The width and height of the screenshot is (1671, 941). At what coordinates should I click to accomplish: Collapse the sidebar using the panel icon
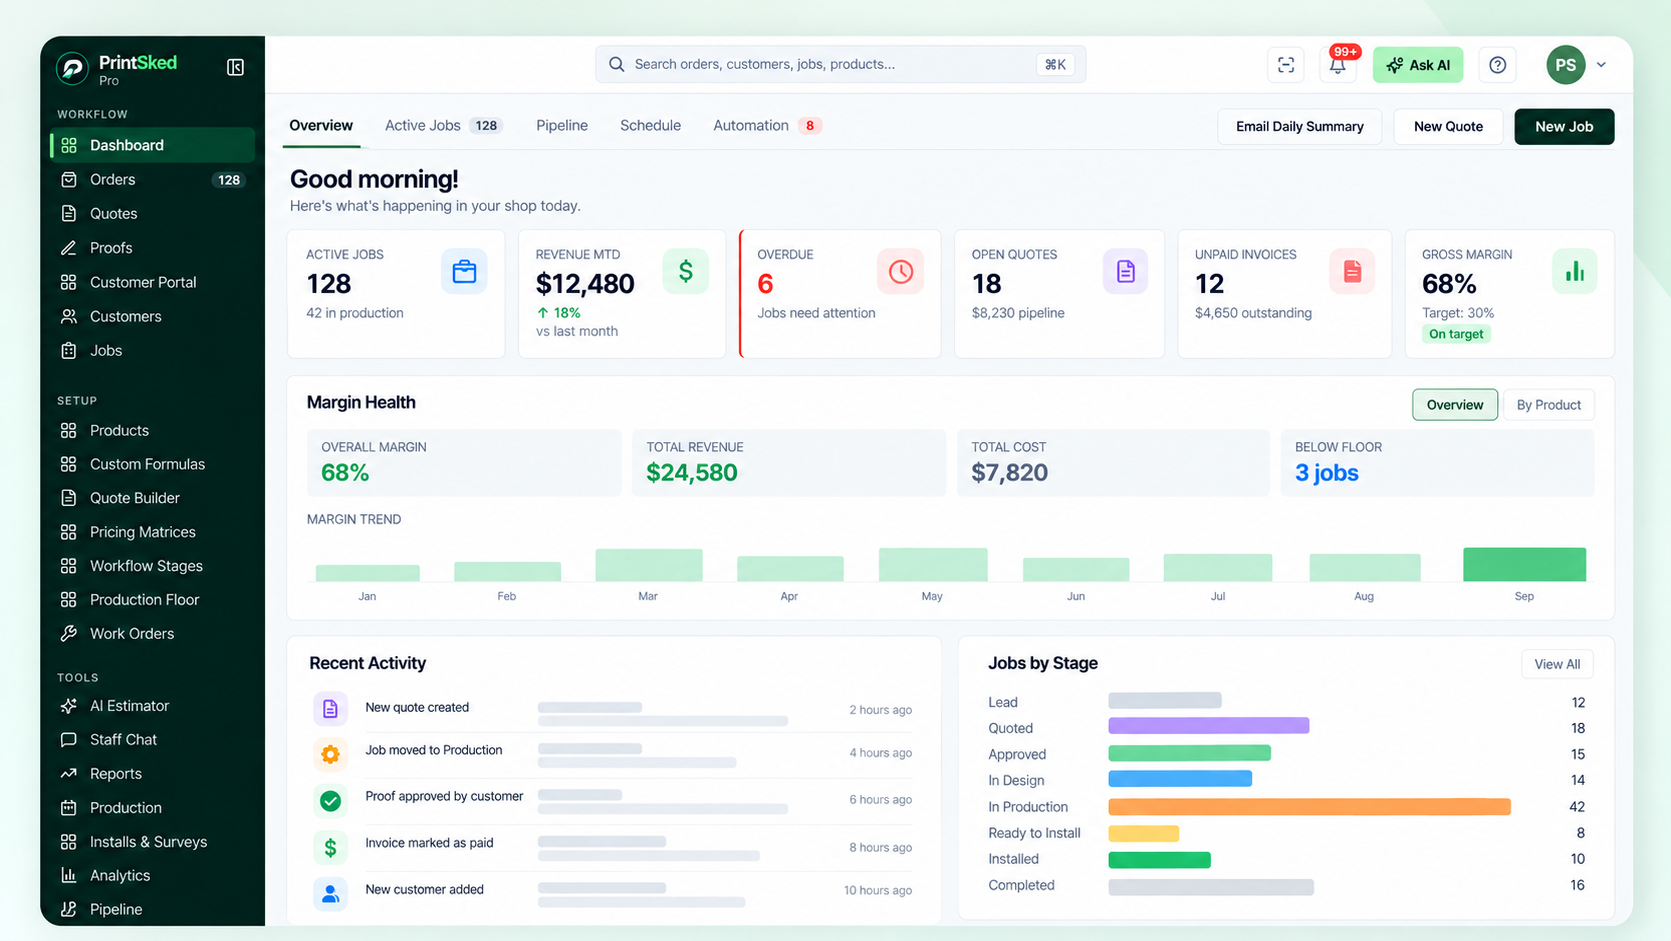235,67
